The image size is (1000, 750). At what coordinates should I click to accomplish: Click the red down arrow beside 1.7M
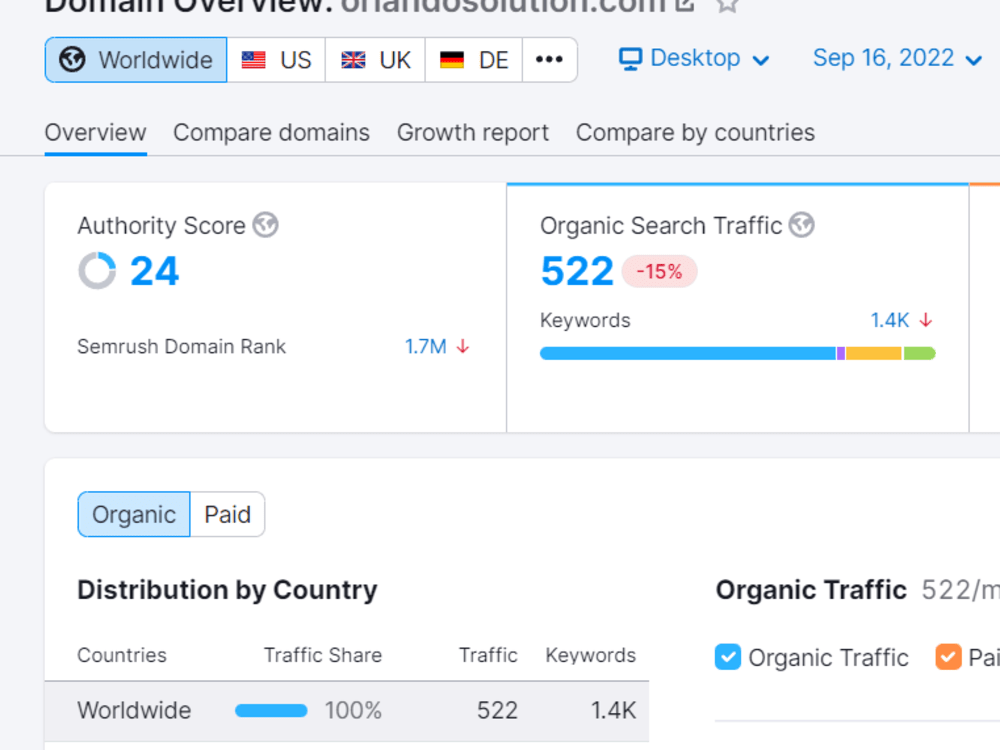tap(463, 347)
